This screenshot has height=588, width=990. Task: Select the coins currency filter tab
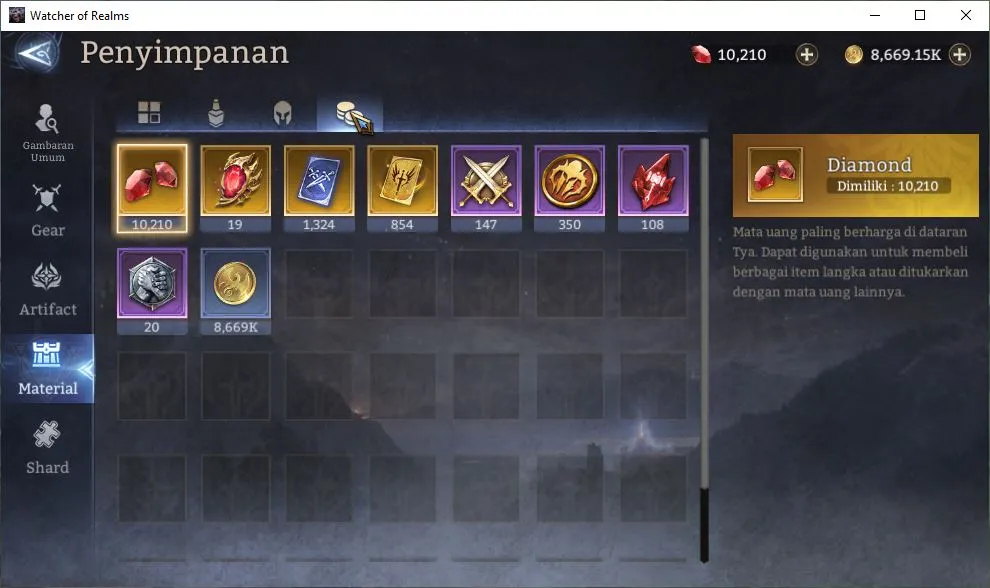pyautogui.click(x=349, y=113)
